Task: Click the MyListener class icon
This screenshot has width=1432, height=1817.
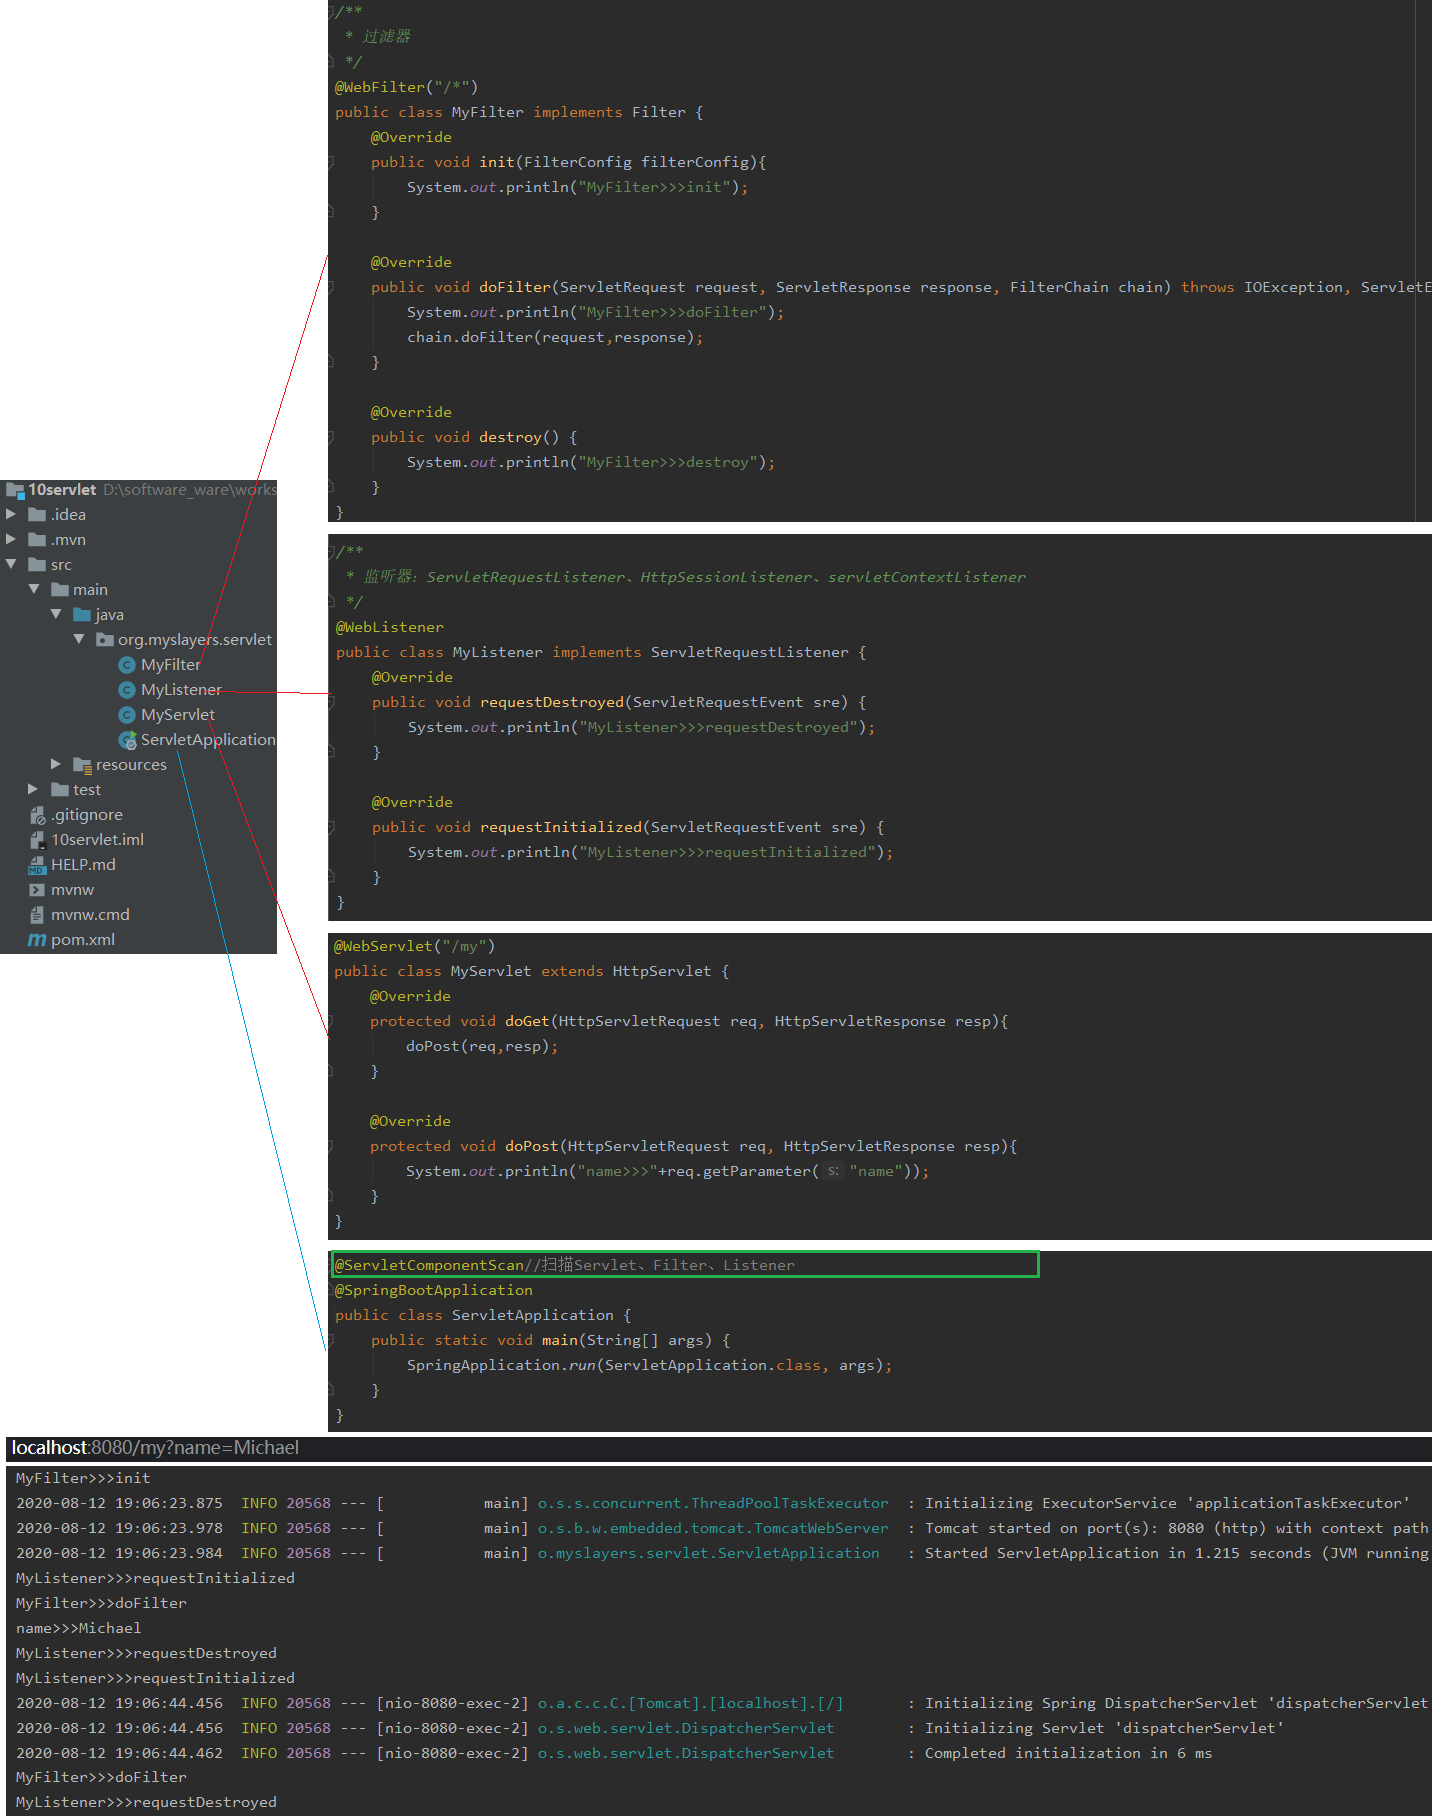Action: point(127,690)
